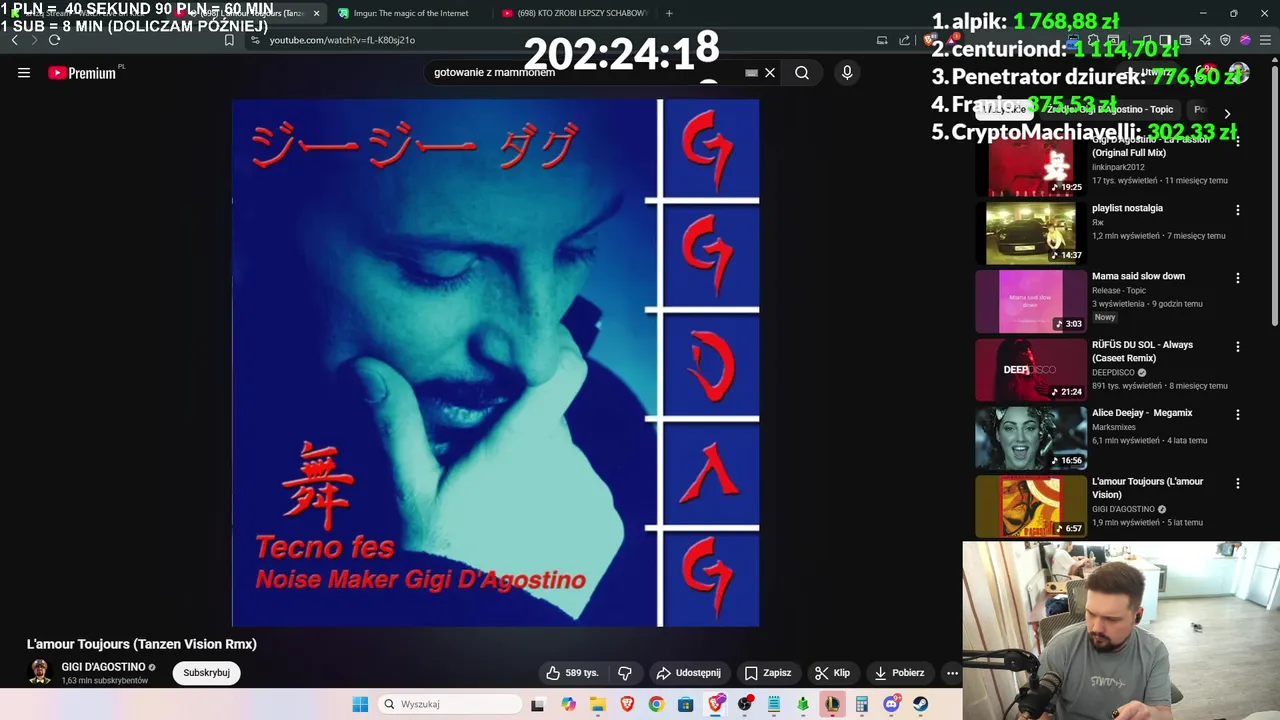
Task: Download the video with Pobierz
Action: coord(899,673)
